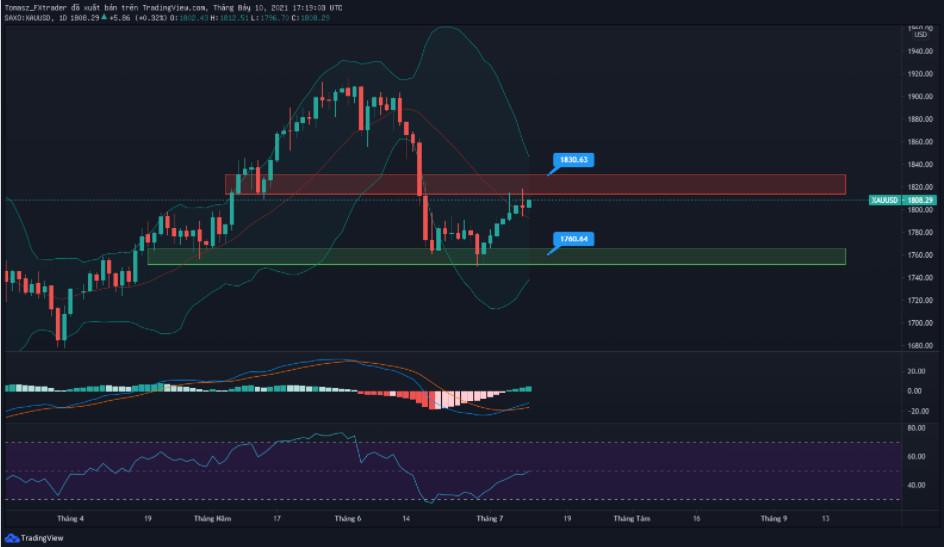Click the 1900.00 price axis label
This screenshot has height=547, width=944.
click(920, 96)
